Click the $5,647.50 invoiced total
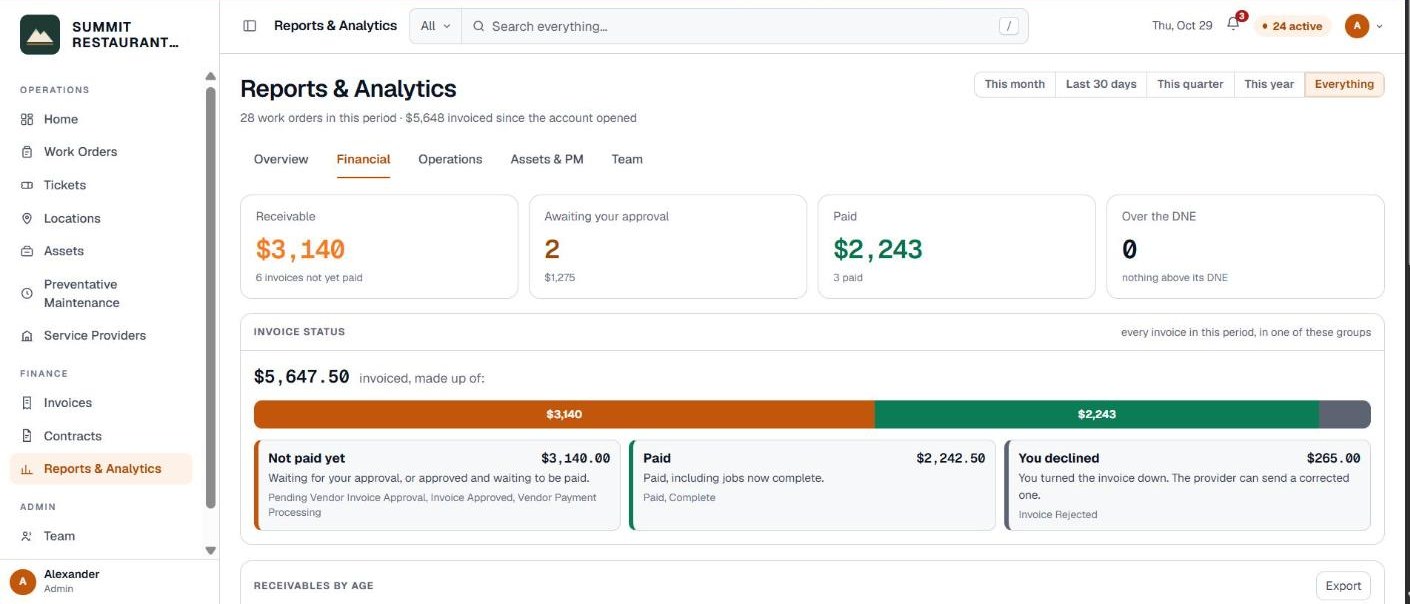 (301, 377)
